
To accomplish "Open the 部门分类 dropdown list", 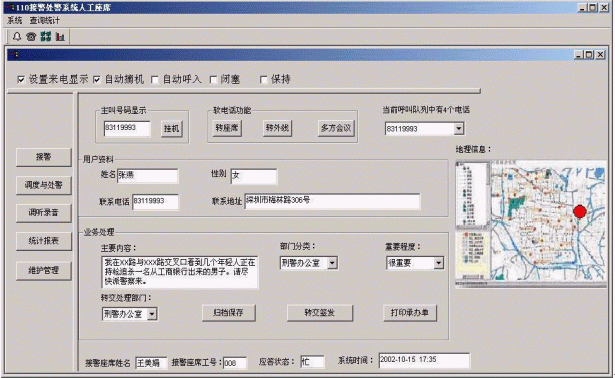I will 332,263.
